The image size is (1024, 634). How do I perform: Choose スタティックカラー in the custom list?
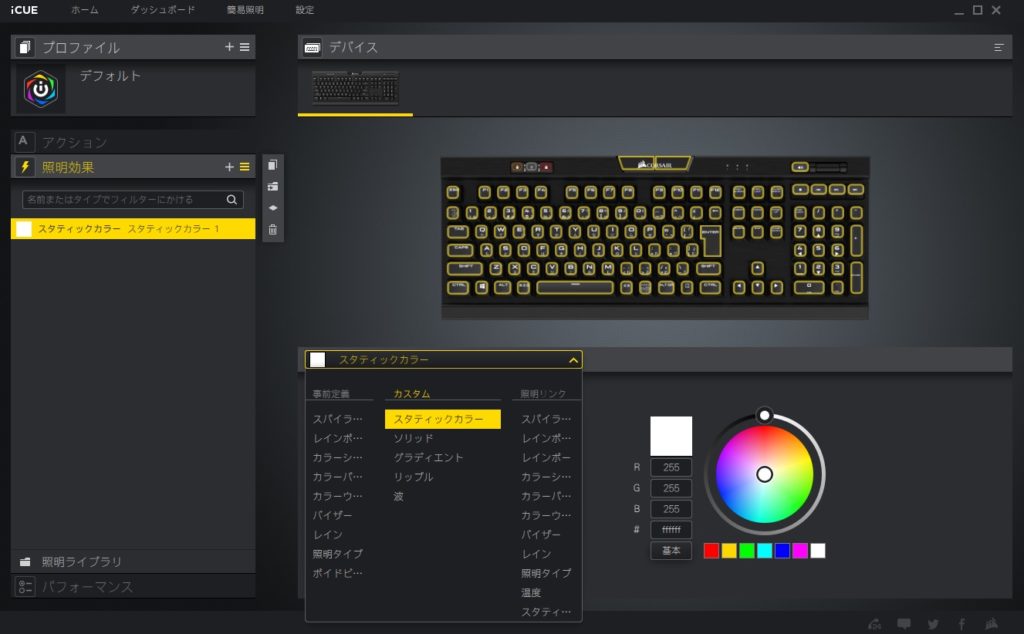[x=443, y=419]
